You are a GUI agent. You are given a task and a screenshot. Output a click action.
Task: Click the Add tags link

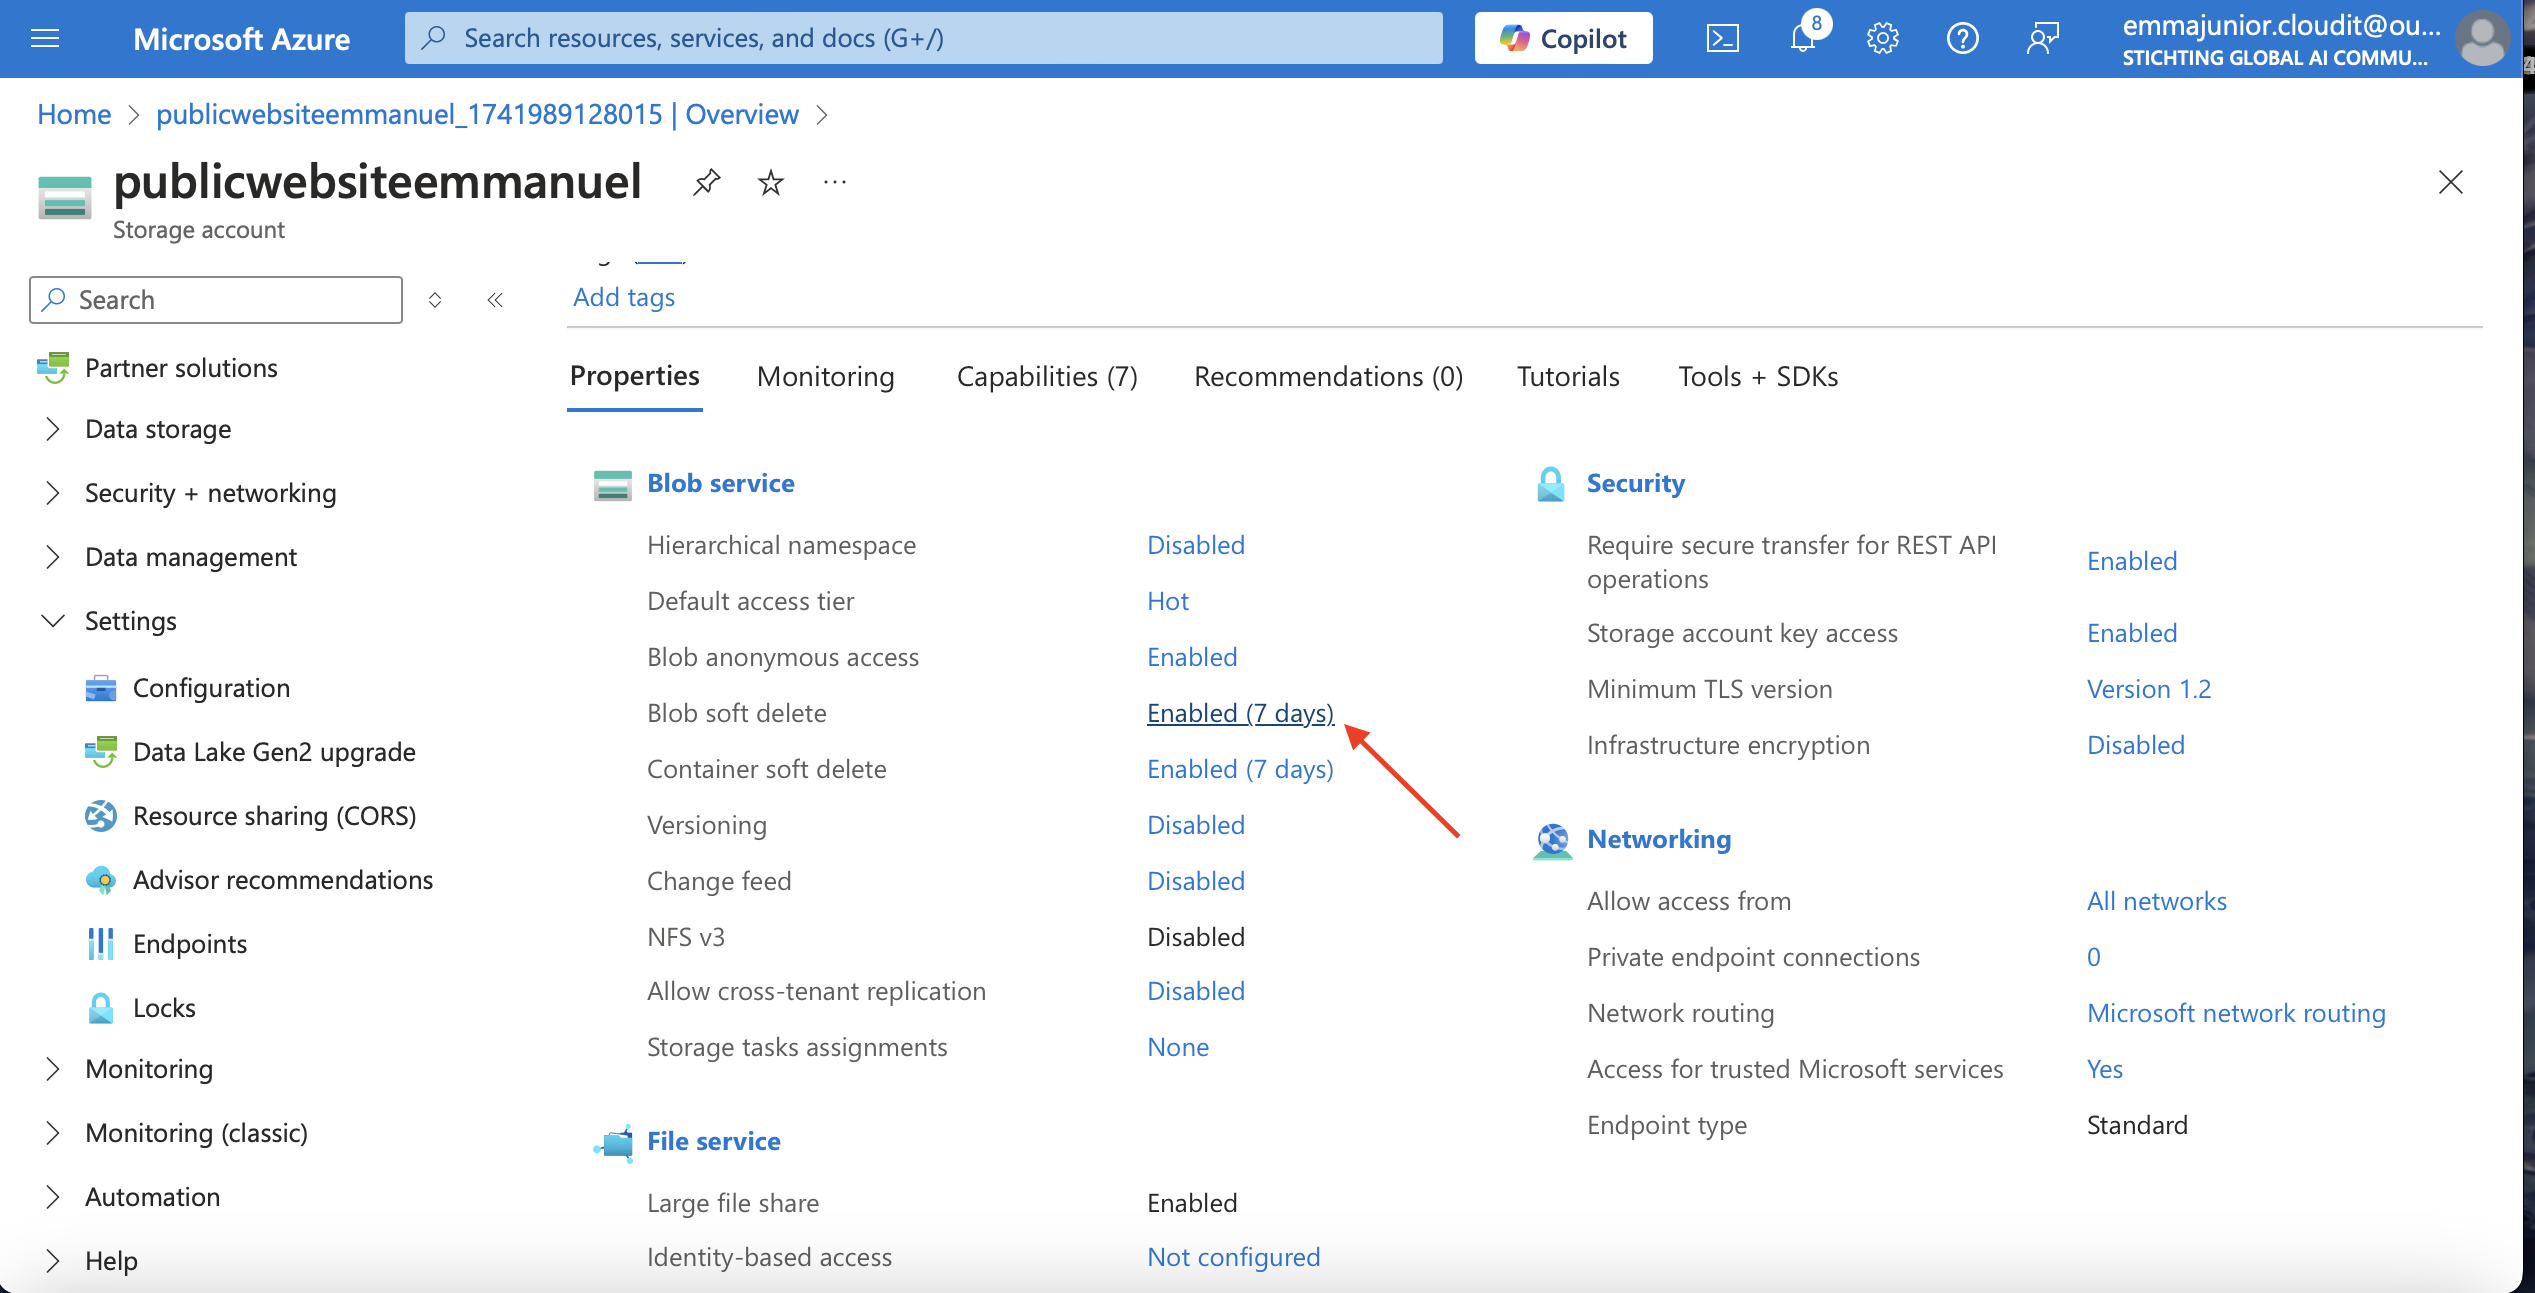point(624,297)
